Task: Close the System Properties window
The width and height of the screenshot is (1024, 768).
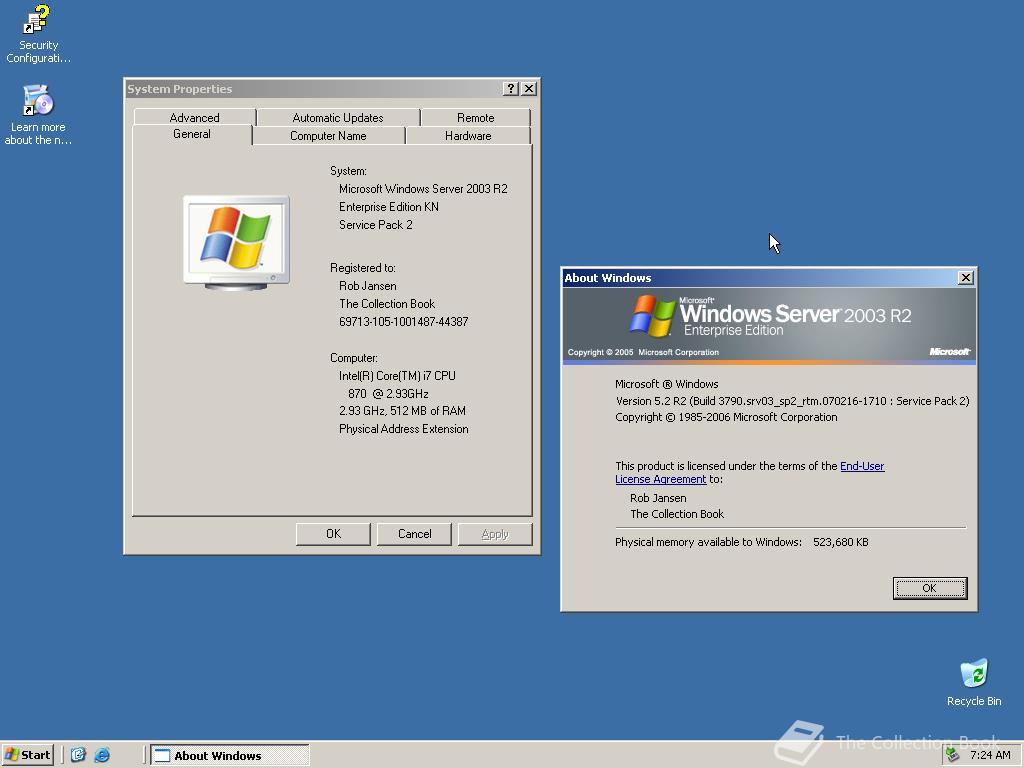Action: 529,89
